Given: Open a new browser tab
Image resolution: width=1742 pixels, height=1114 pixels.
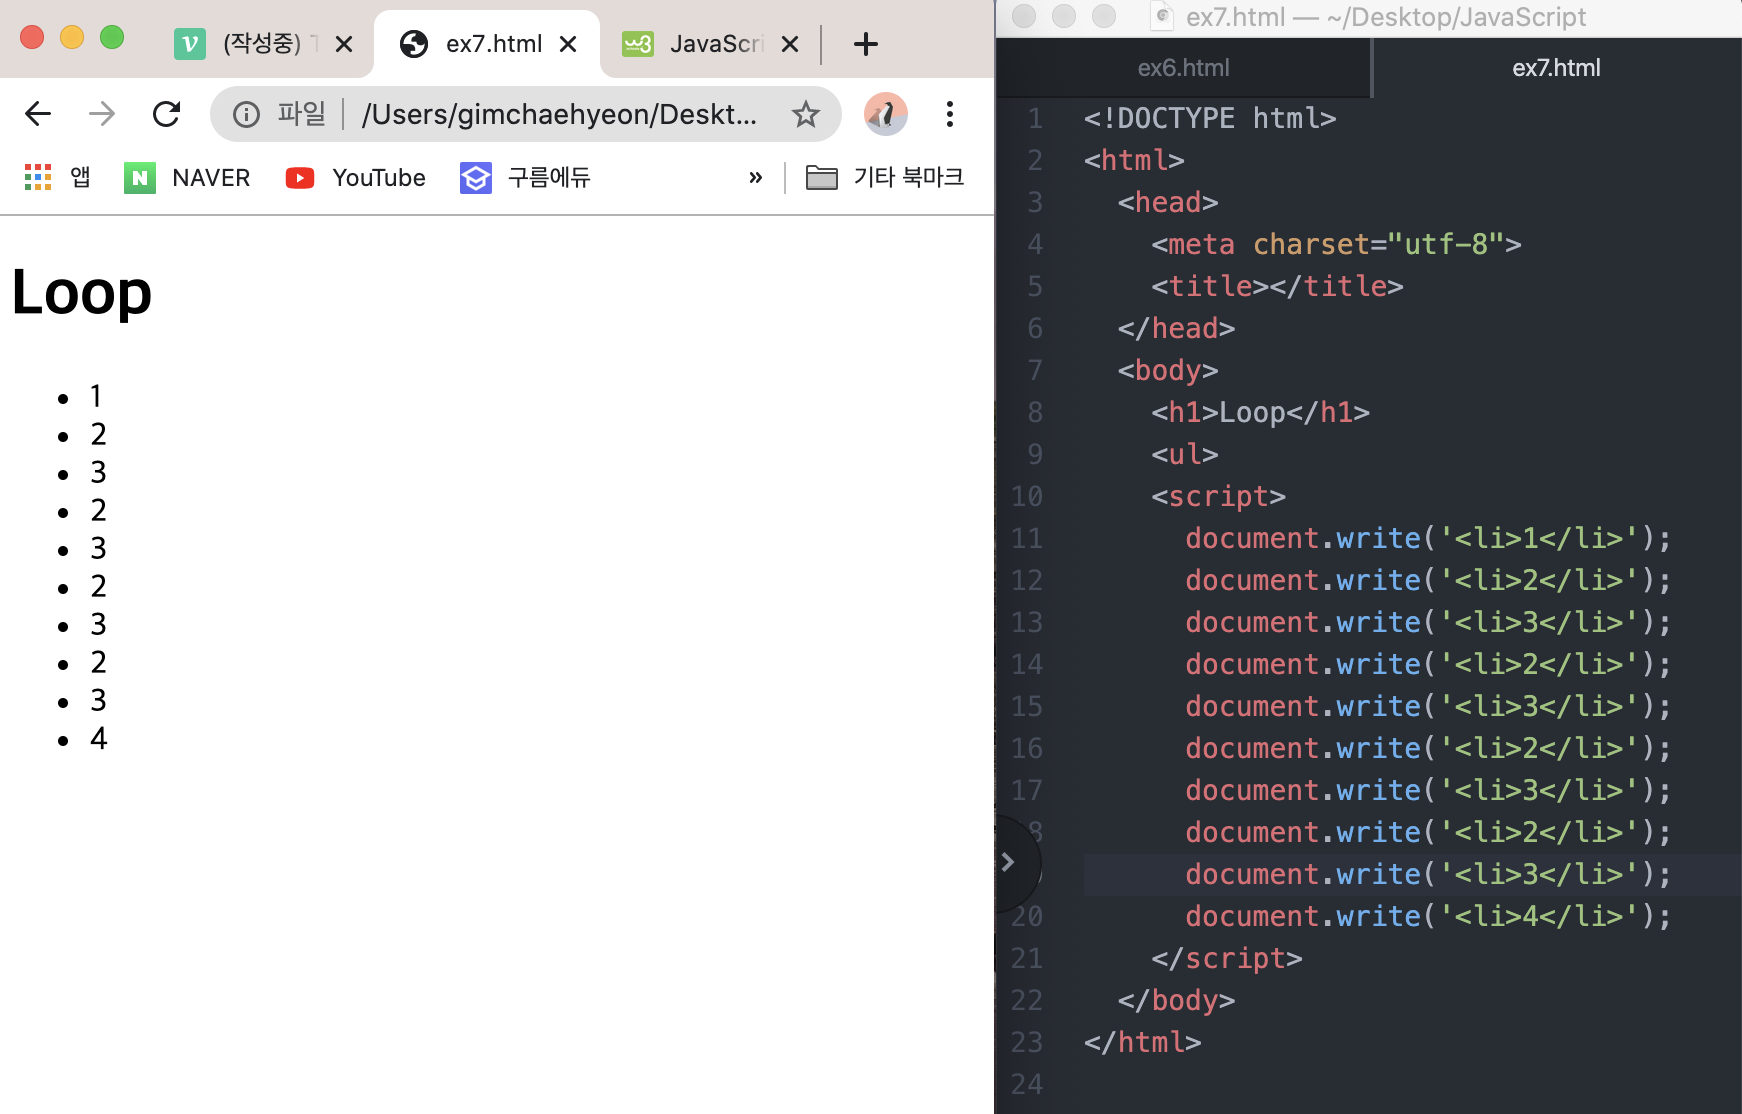Looking at the screenshot, I should (x=866, y=44).
